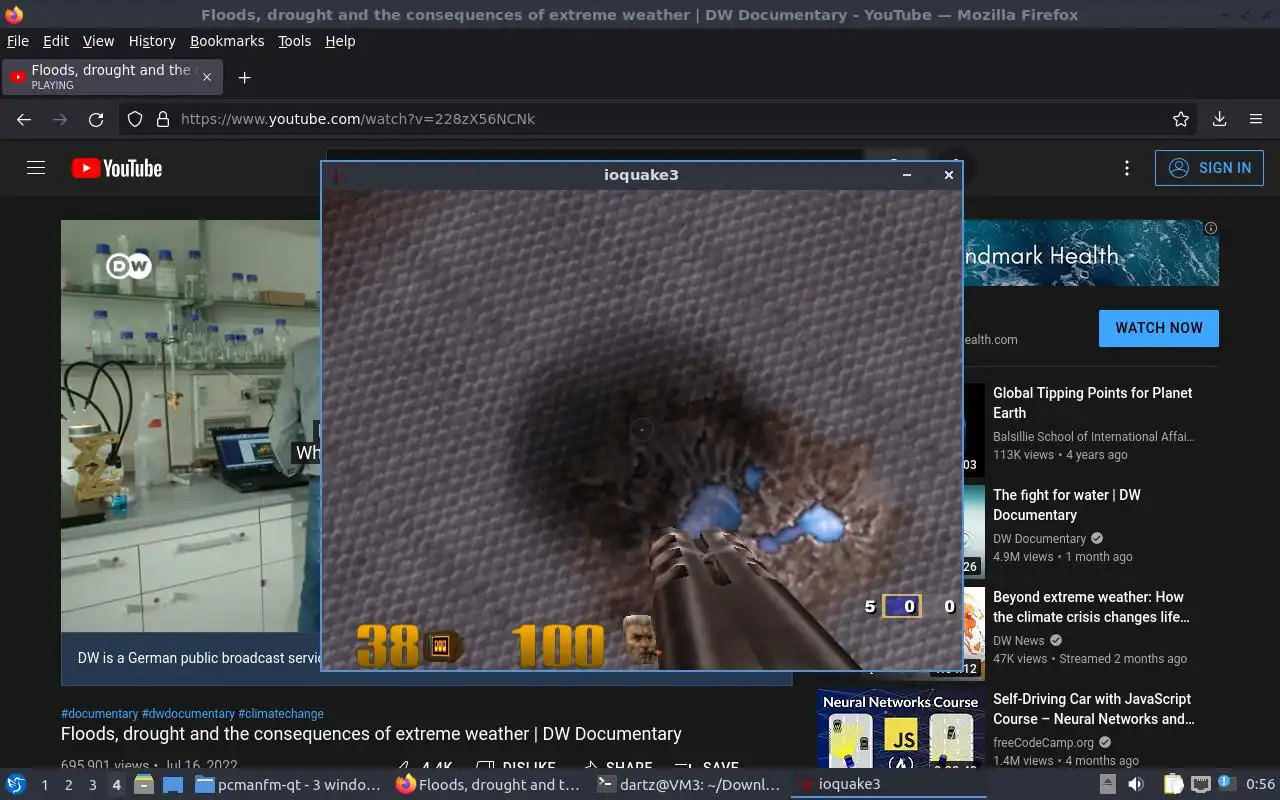This screenshot has width=1280, height=800.
Task: Switch to virtual desktop 1
Action: pos(45,785)
